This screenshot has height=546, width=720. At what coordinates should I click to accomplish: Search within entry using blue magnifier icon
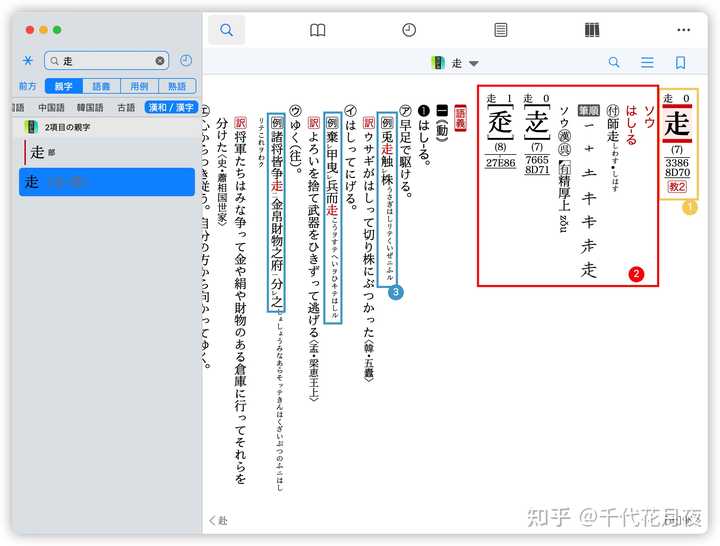[614, 62]
